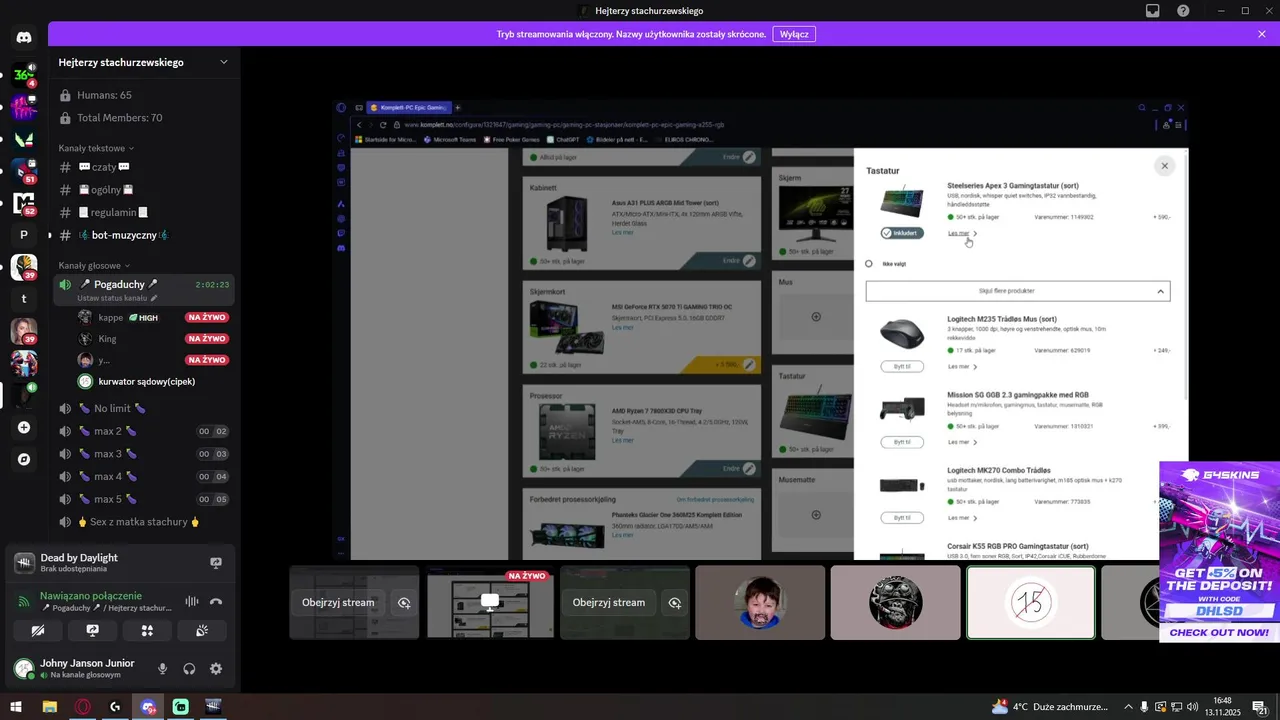1280x720 pixels.
Task: Open Discord help question mark icon
Action: coord(1183,11)
